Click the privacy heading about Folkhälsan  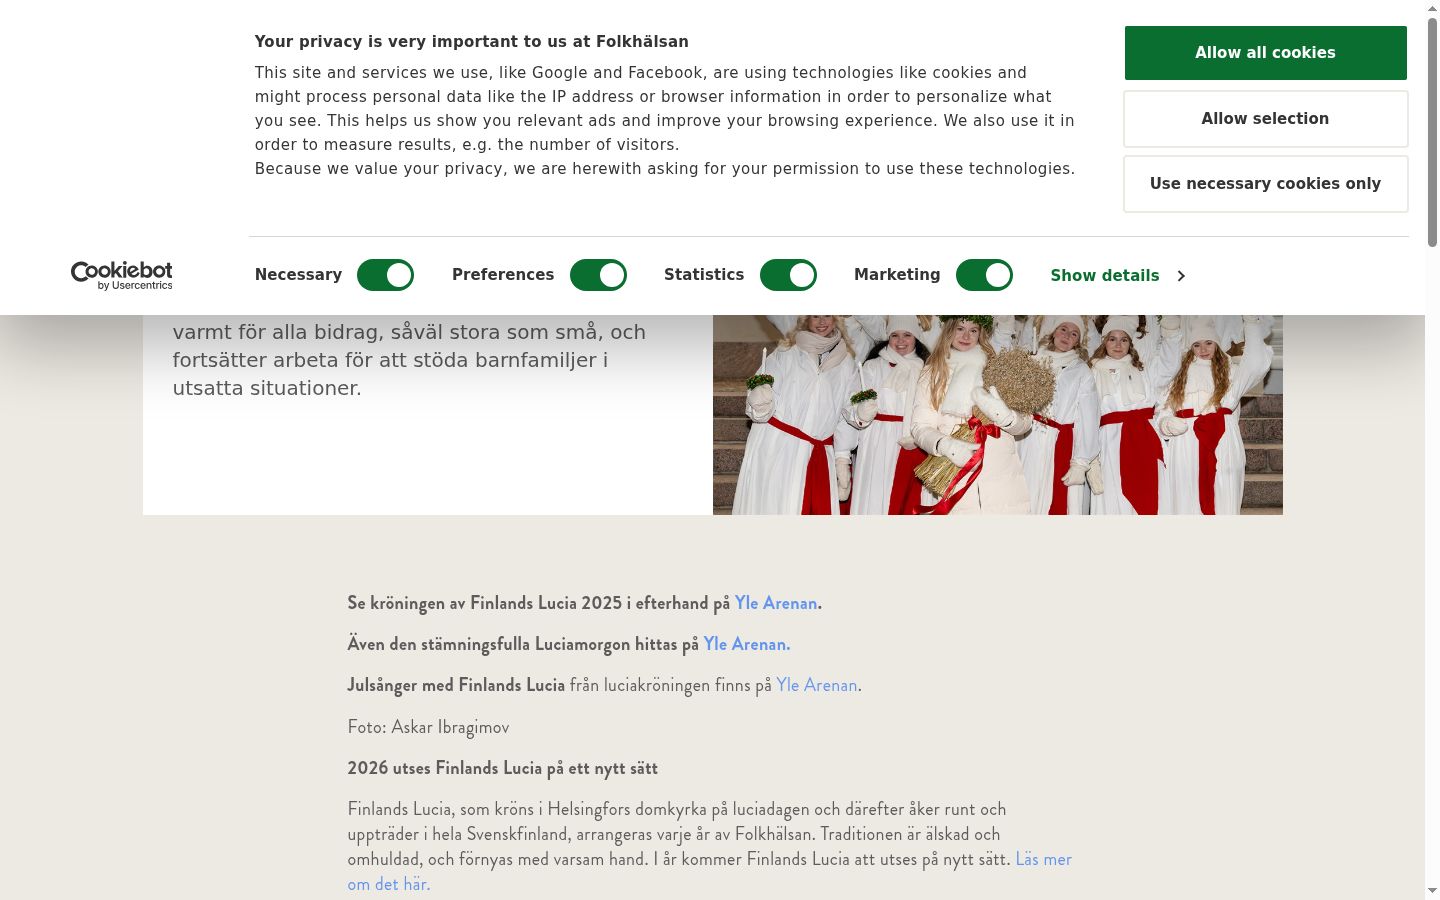click(471, 42)
